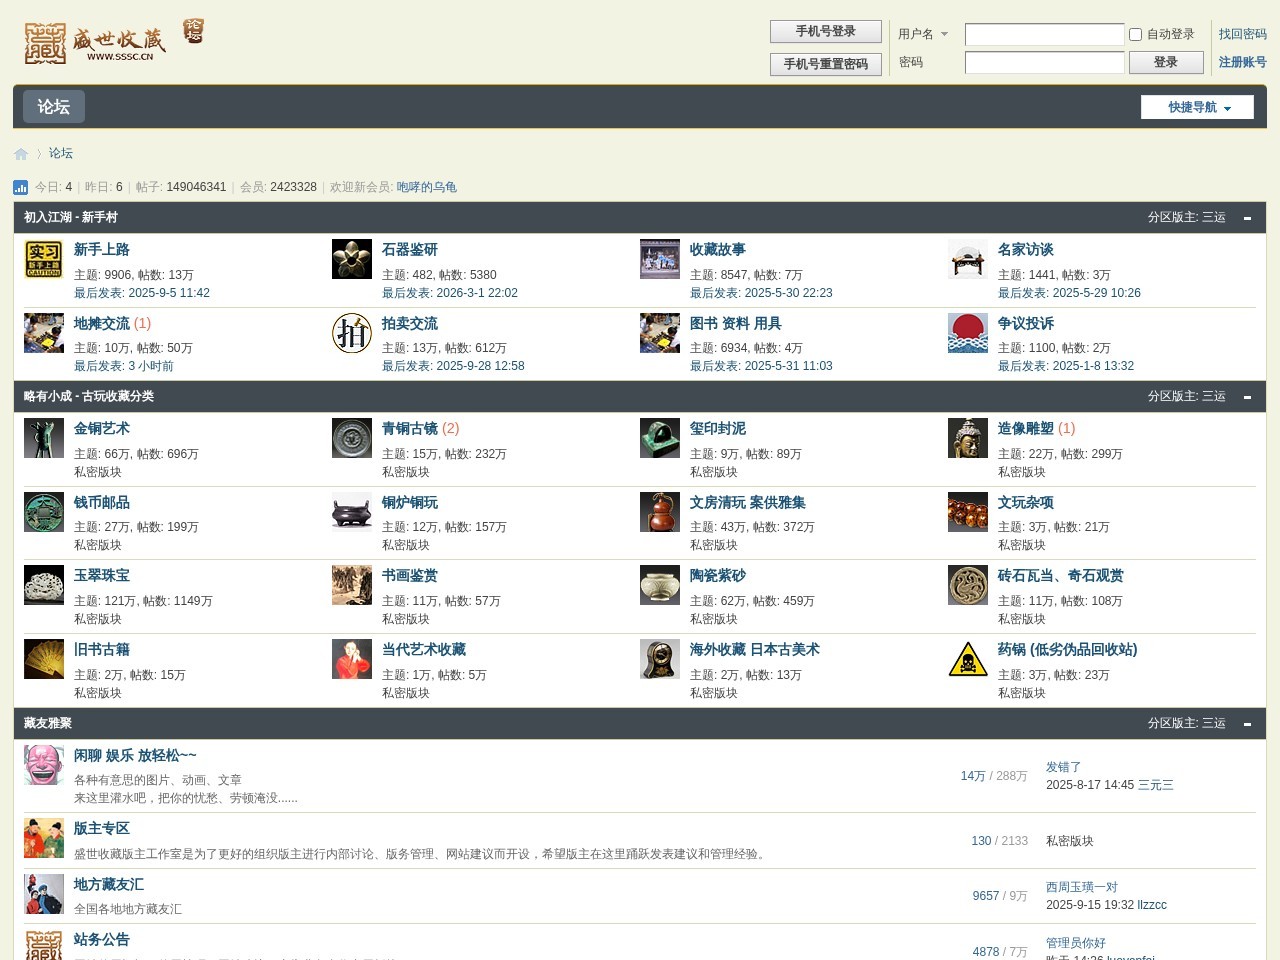Click the 拍卖交流 auction icon
The width and height of the screenshot is (1280, 960).
[x=352, y=333]
